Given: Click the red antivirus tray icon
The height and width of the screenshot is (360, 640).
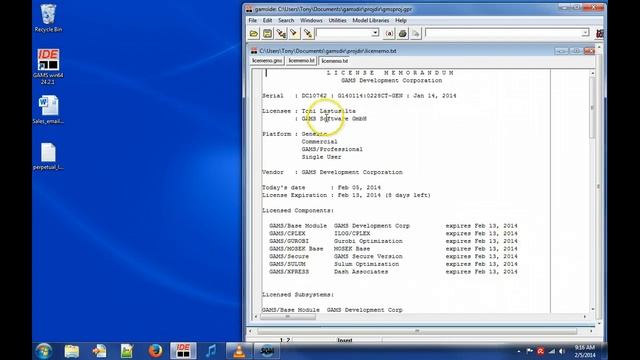Looking at the screenshot, I should pyautogui.click(x=540, y=351).
